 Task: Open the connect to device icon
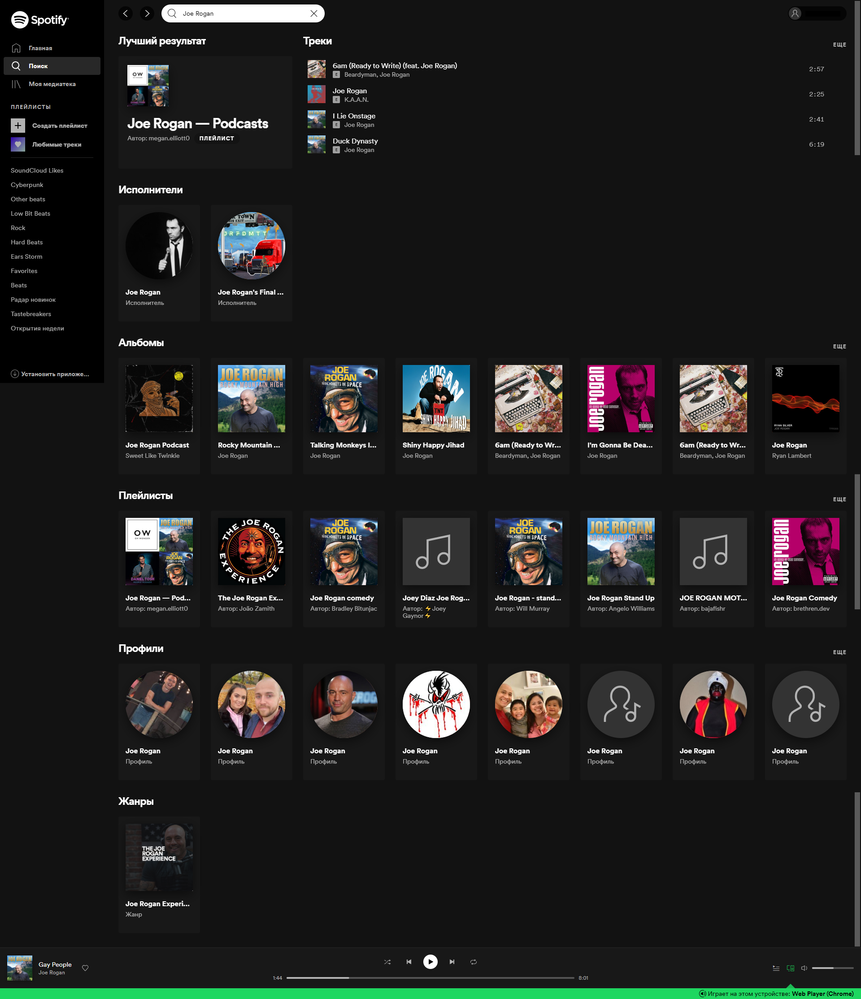tap(790, 968)
